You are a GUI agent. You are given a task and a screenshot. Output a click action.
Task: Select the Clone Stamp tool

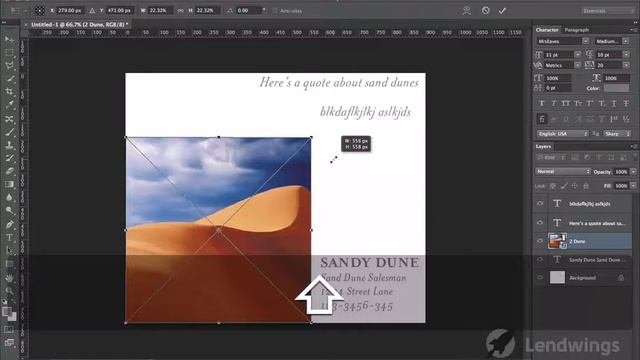[9, 145]
